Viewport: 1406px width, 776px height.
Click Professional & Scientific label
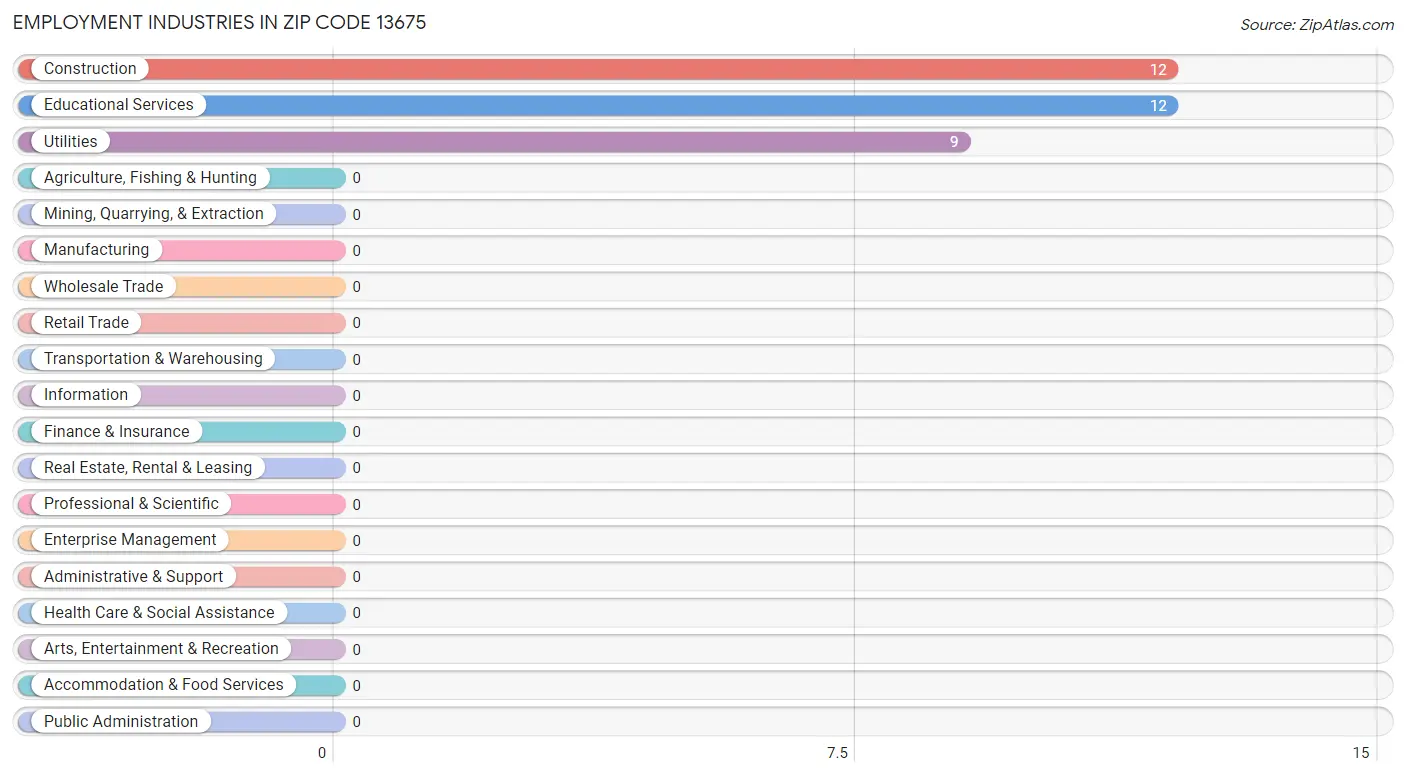131,504
